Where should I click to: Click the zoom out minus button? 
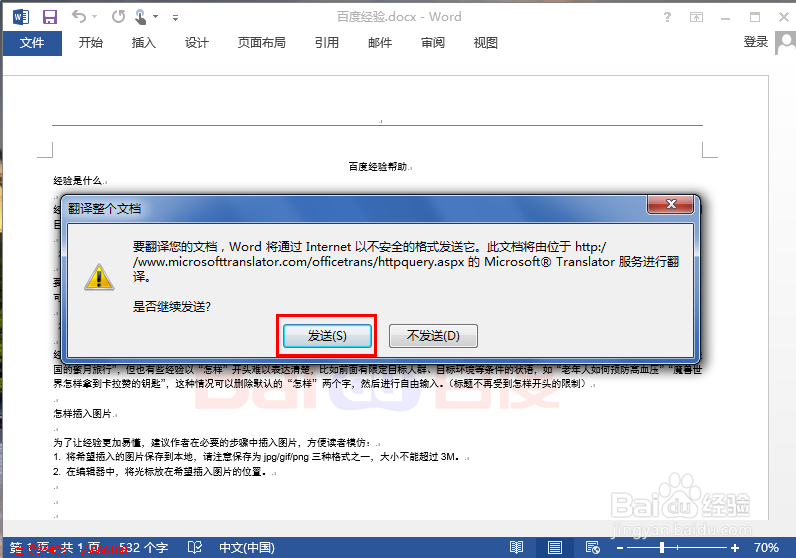[620, 548]
